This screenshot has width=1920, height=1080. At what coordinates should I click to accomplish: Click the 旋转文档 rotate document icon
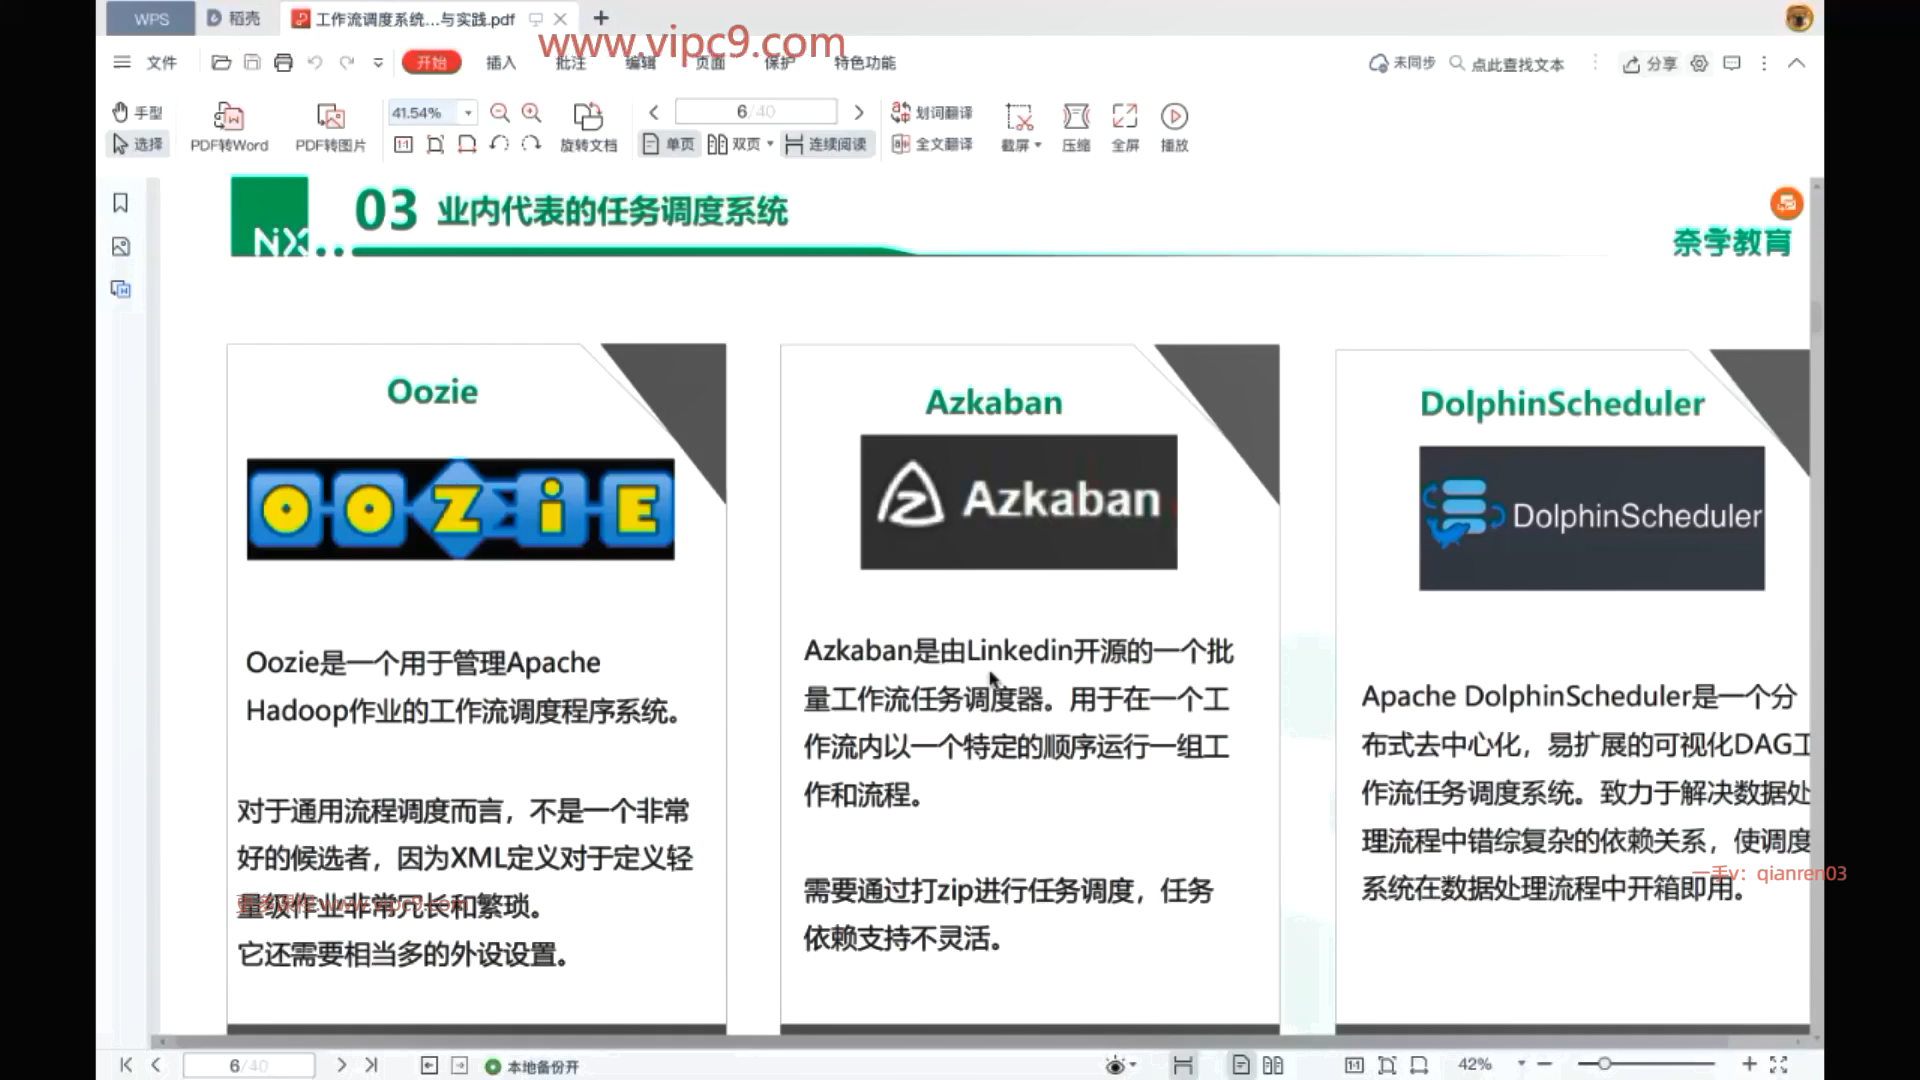tap(588, 117)
